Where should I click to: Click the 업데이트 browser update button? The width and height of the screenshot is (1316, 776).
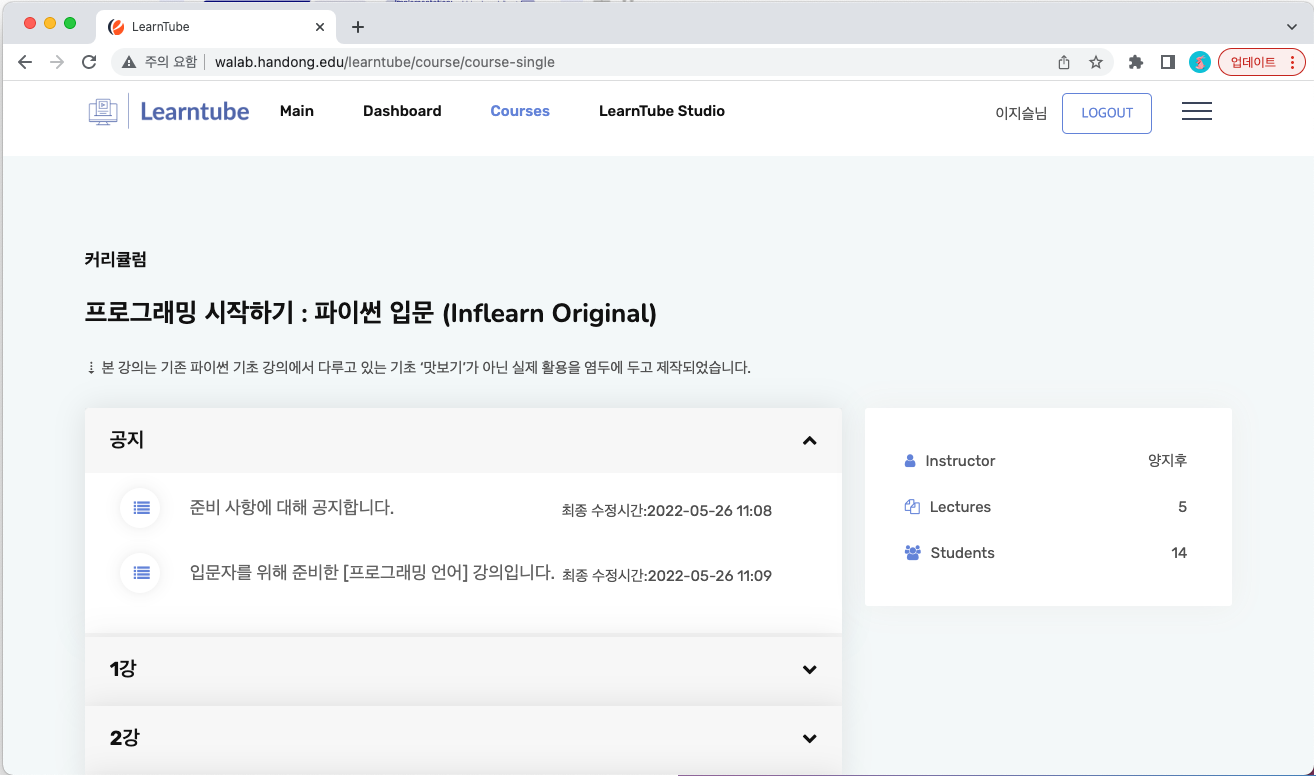tap(1260, 62)
